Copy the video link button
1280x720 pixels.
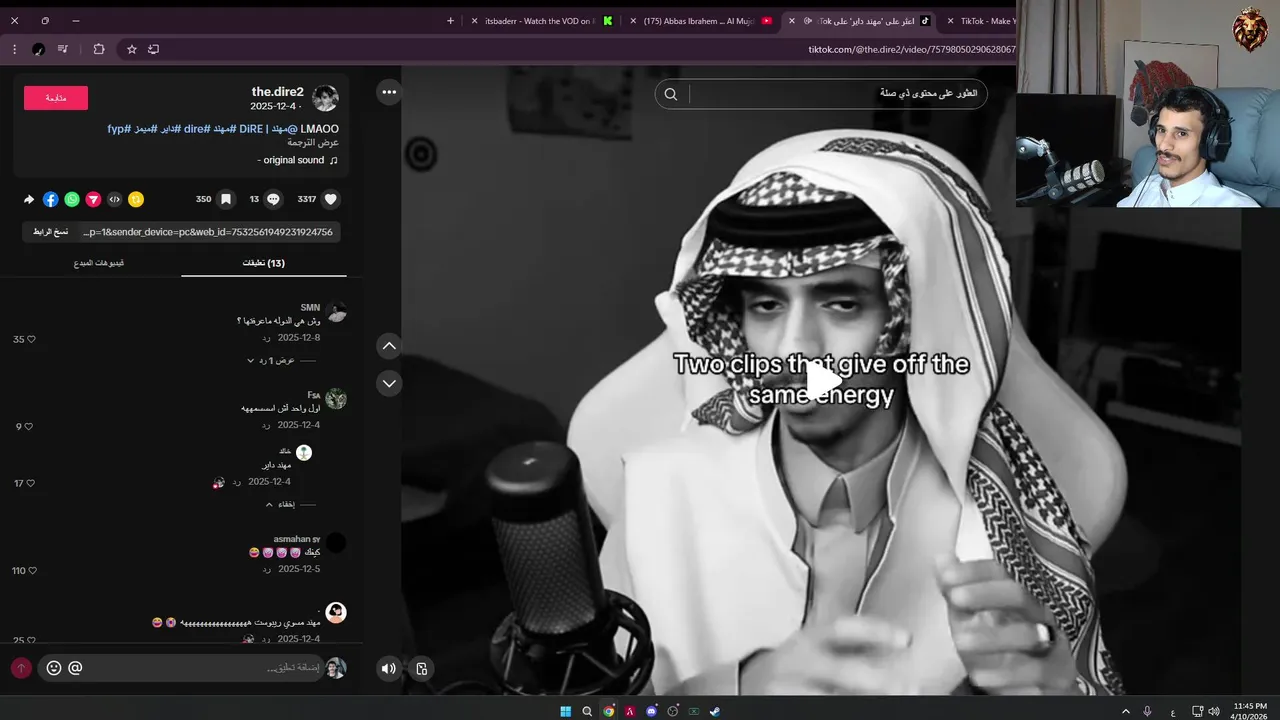click(50, 232)
